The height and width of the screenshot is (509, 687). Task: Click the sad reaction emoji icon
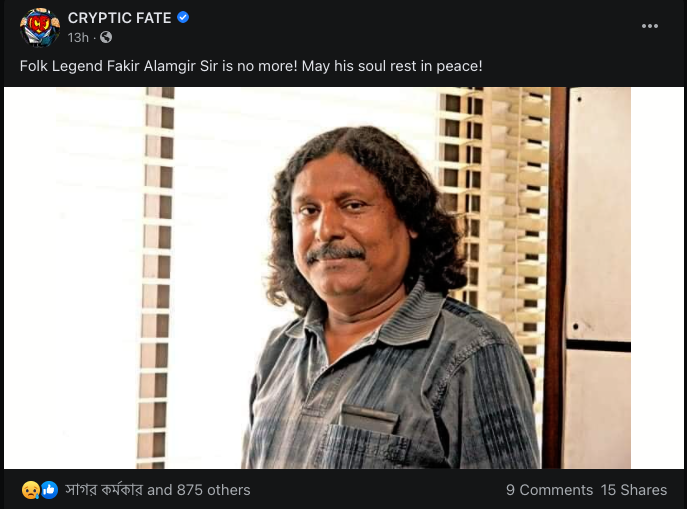31,490
